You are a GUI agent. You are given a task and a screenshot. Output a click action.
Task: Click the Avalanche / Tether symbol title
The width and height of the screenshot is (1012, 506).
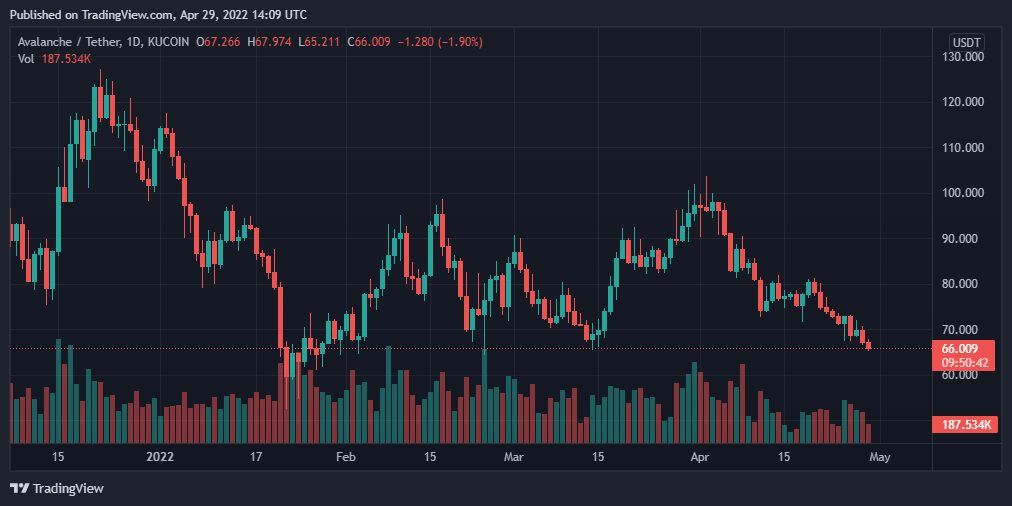(68, 42)
